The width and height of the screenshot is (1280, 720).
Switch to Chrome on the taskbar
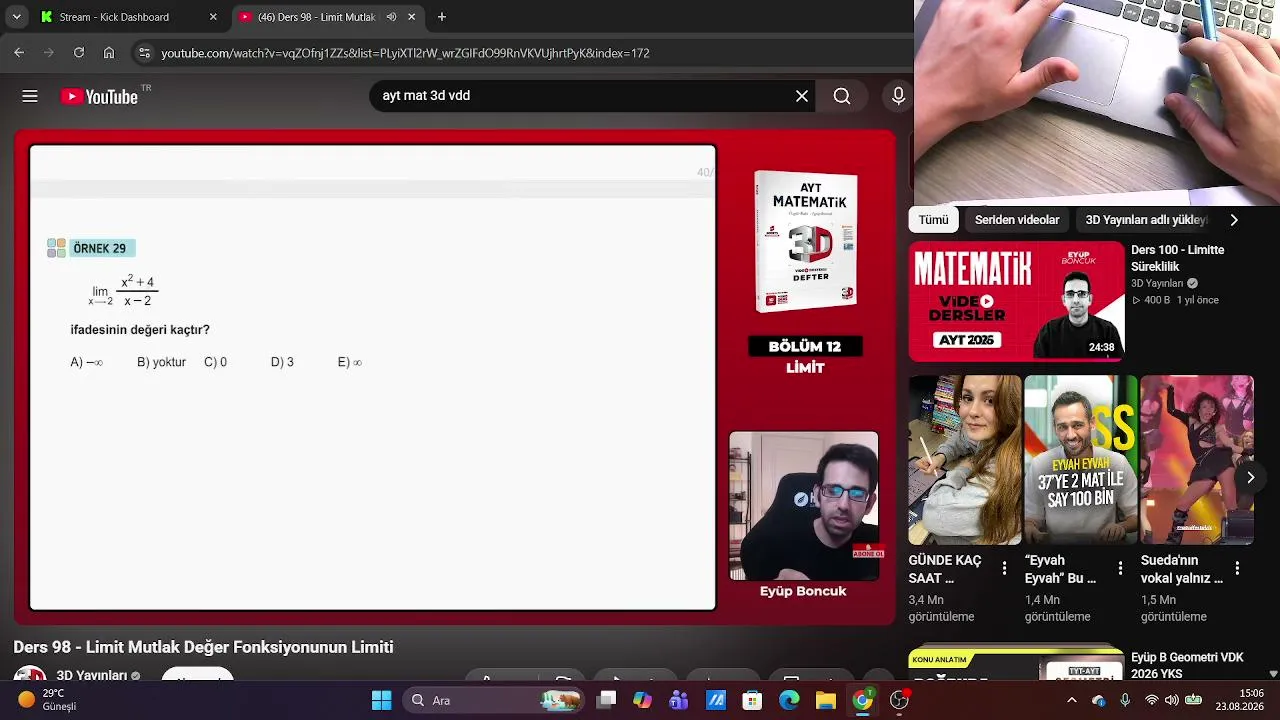(x=862, y=700)
